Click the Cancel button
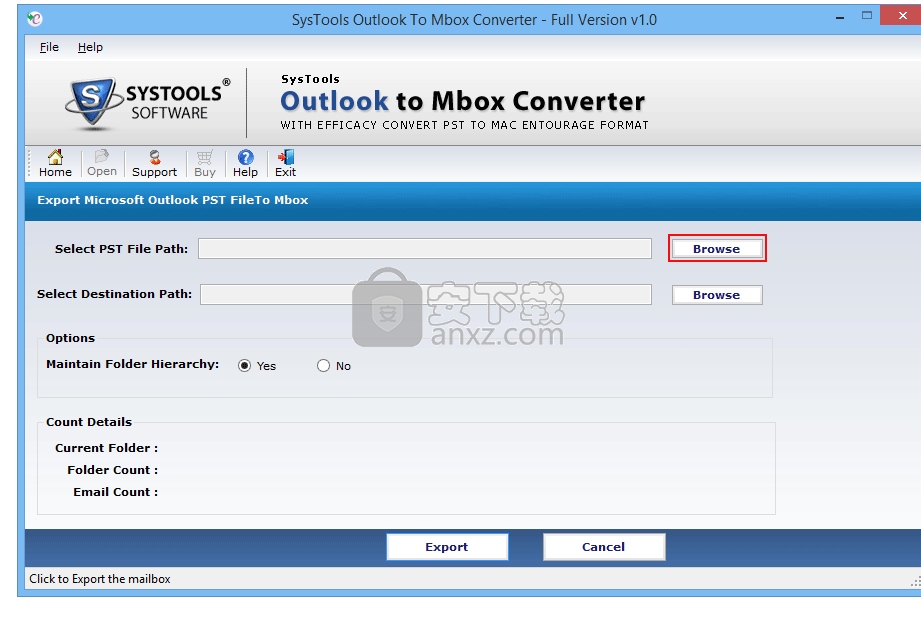921x618 pixels. 604,547
